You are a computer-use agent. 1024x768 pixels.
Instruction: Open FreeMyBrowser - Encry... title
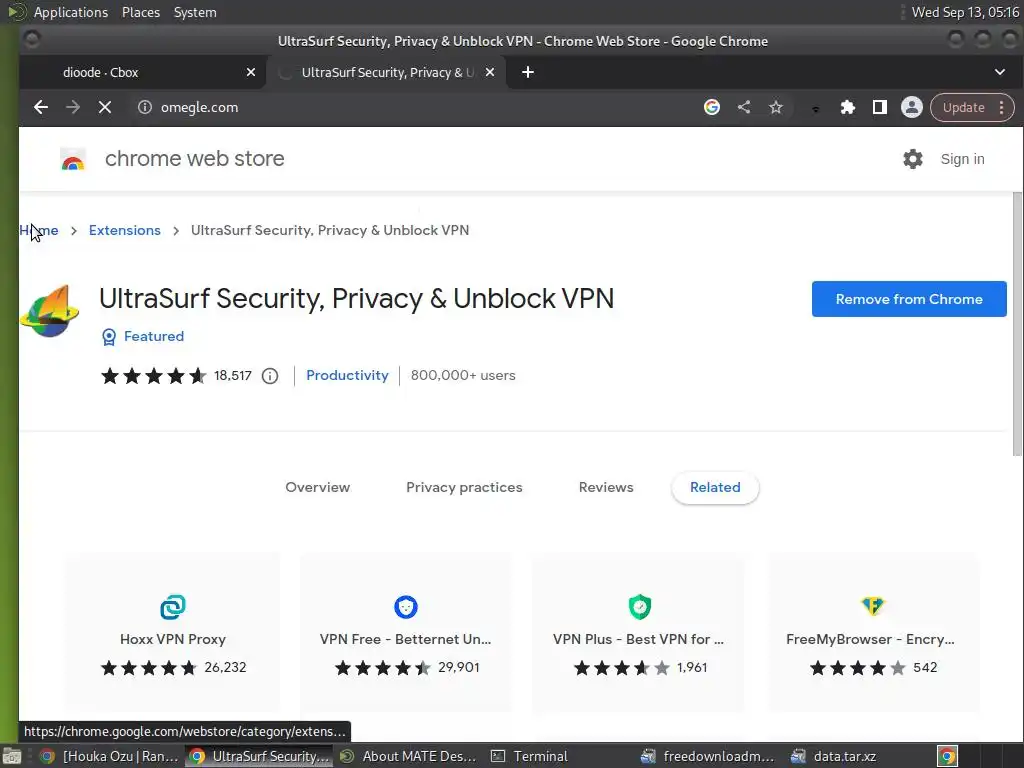pyautogui.click(x=871, y=639)
